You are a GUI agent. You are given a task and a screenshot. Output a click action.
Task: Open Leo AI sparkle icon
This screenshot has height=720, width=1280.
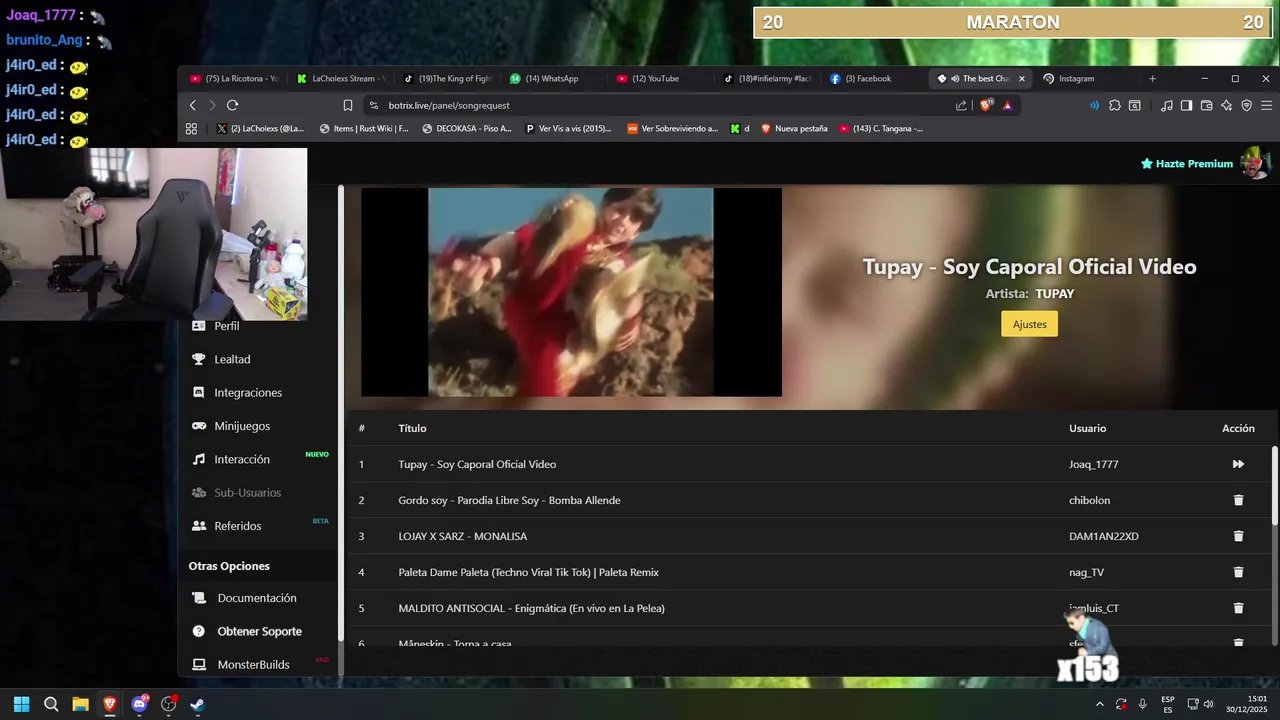[1226, 105]
